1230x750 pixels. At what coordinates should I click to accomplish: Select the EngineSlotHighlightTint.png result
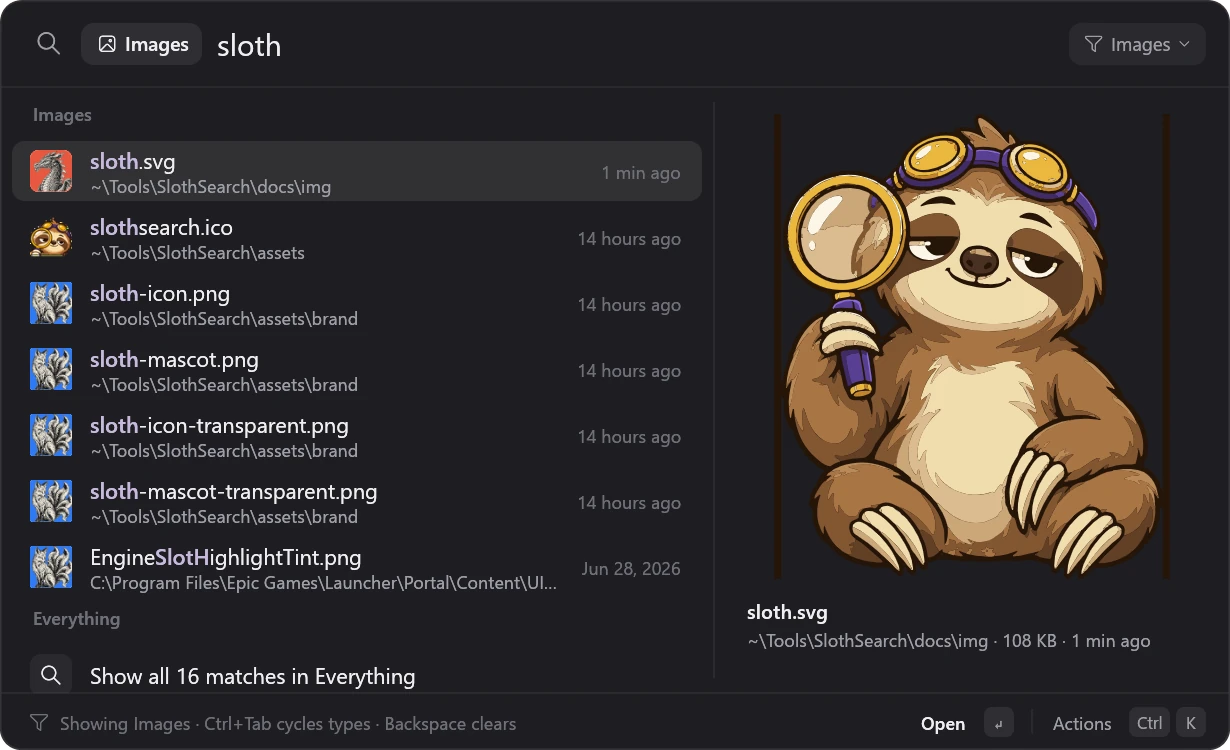357,567
